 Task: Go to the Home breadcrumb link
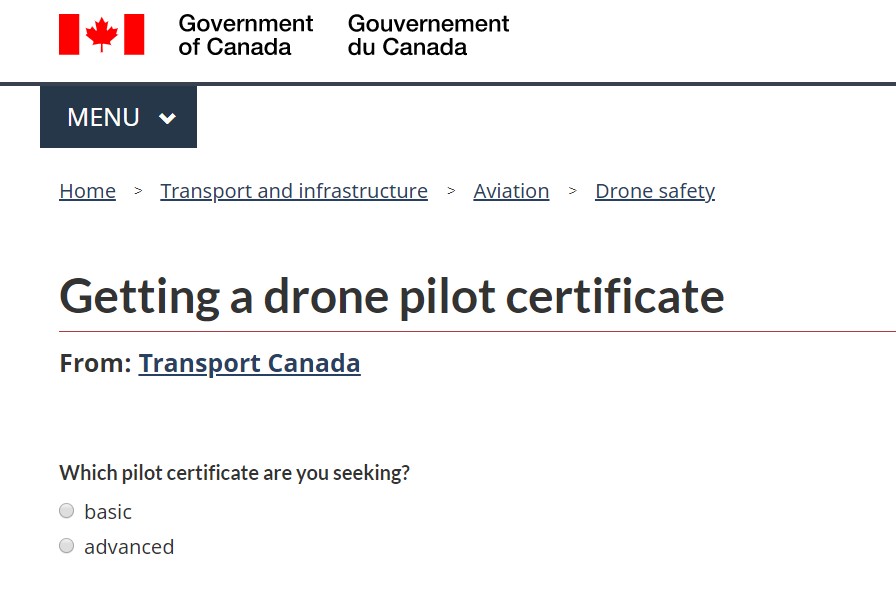(x=87, y=191)
